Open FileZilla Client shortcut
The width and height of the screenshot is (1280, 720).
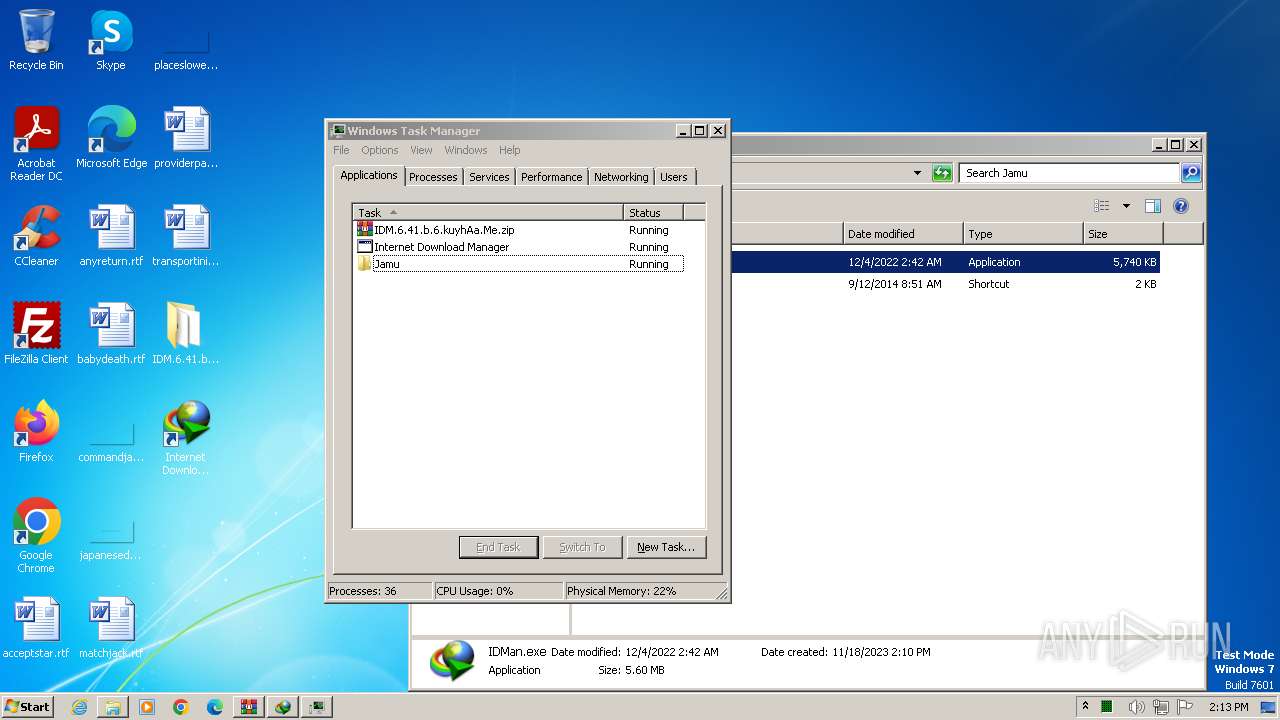pos(36,334)
